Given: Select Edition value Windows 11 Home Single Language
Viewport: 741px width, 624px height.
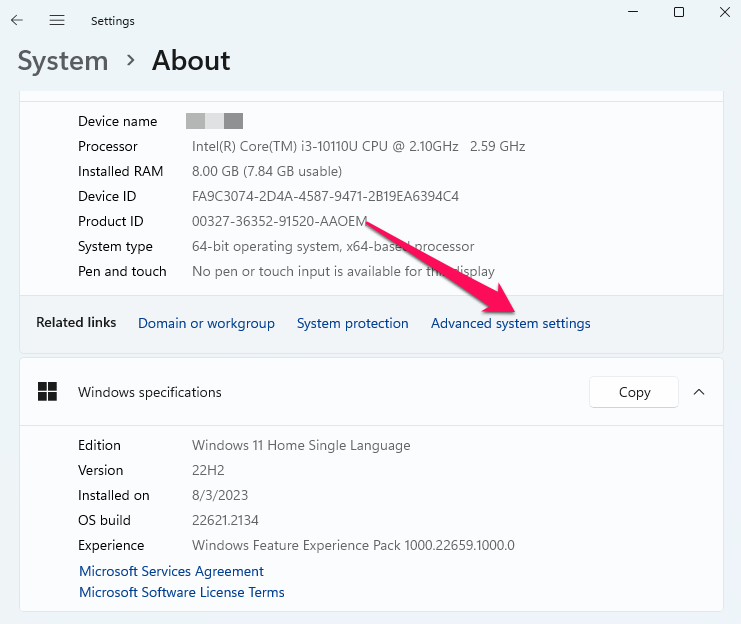Looking at the screenshot, I should [301, 445].
